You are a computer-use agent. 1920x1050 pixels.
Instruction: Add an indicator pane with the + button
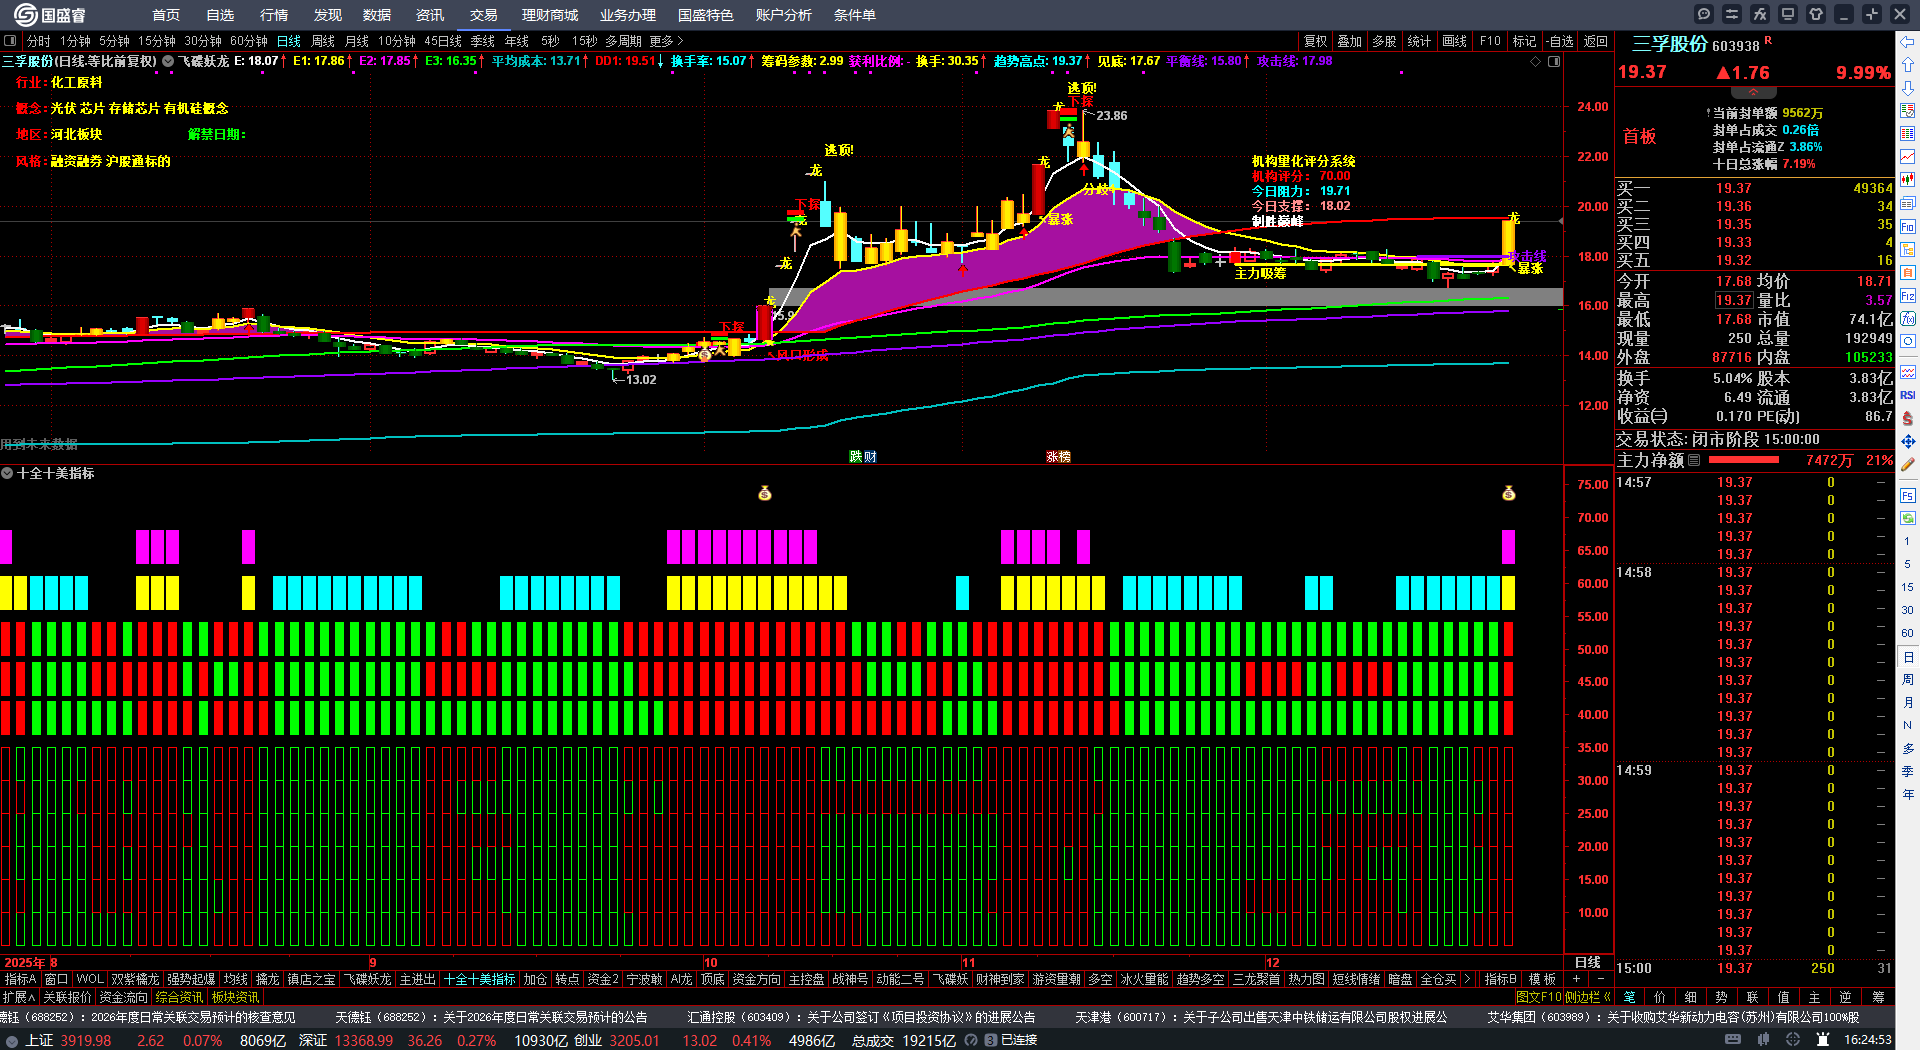[x=1577, y=980]
